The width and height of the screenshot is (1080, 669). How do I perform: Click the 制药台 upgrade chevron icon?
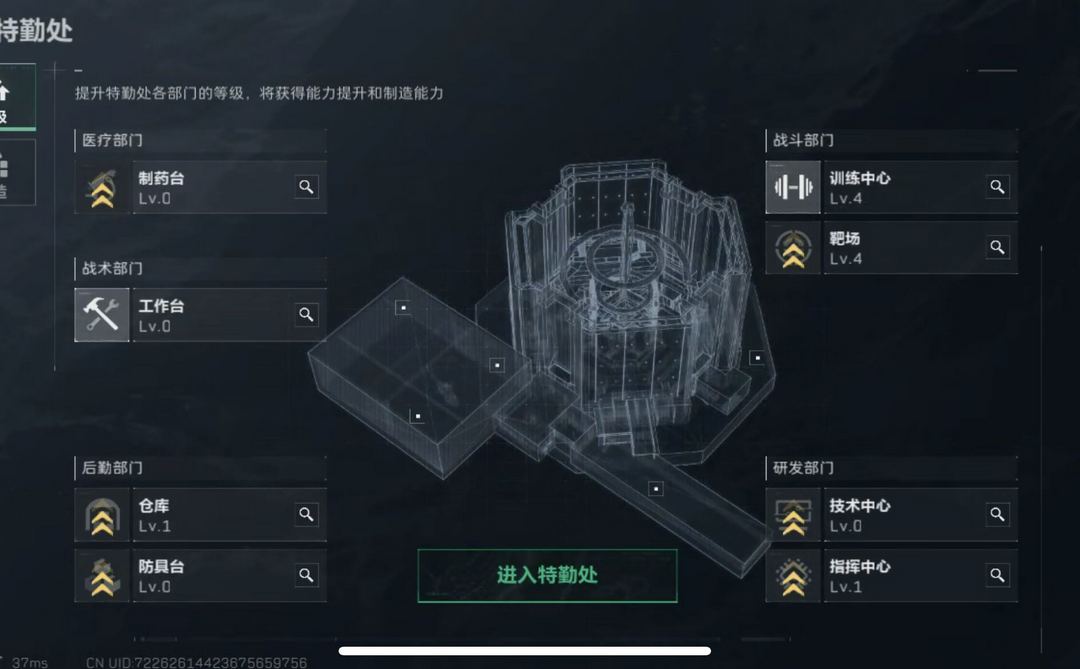point(102,187)
